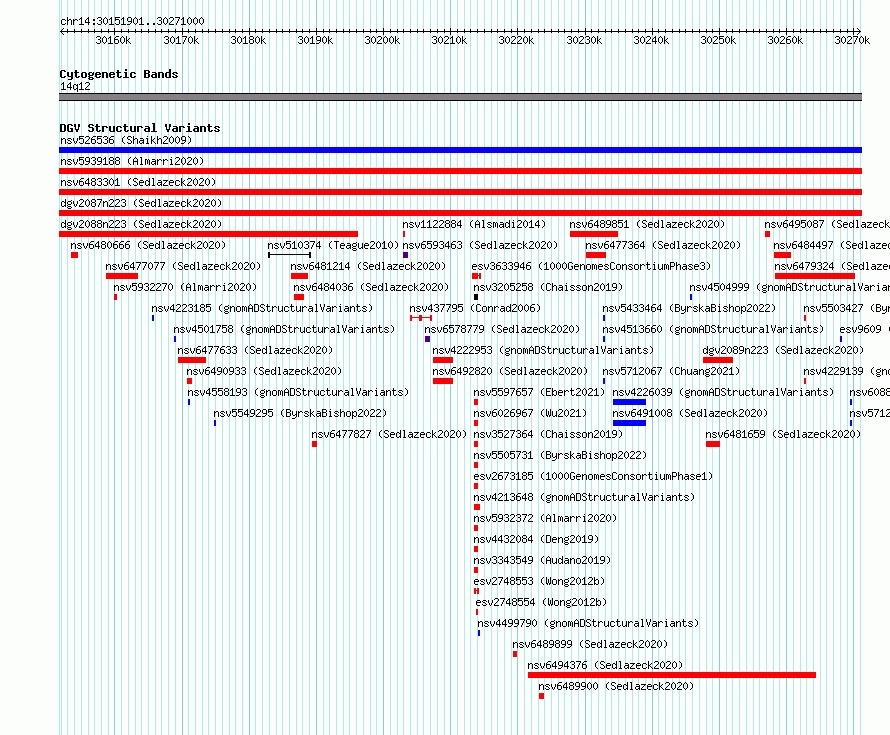Viewport: 890px width, 735px height.
Task: Click label esv2748553 (Wong2012b)
Action: click(539, 581)
